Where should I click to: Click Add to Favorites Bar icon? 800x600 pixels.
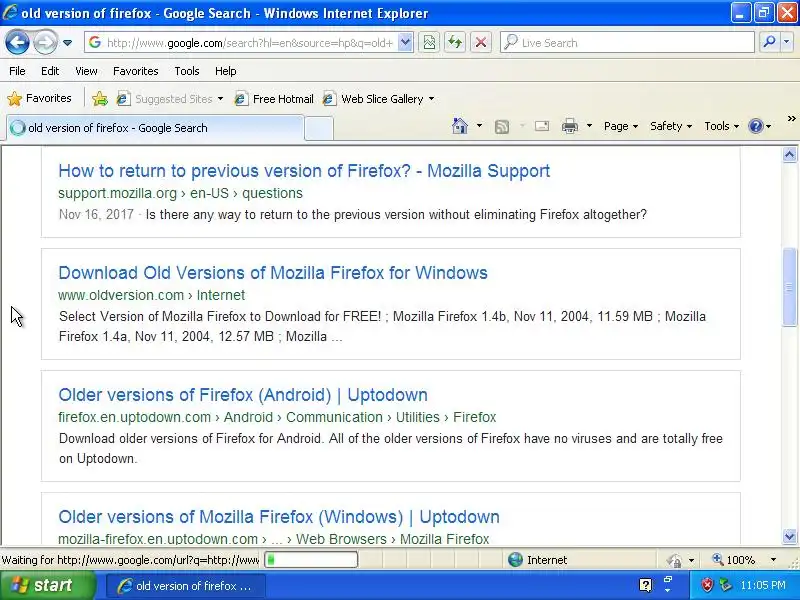click(x=100, y=98)
